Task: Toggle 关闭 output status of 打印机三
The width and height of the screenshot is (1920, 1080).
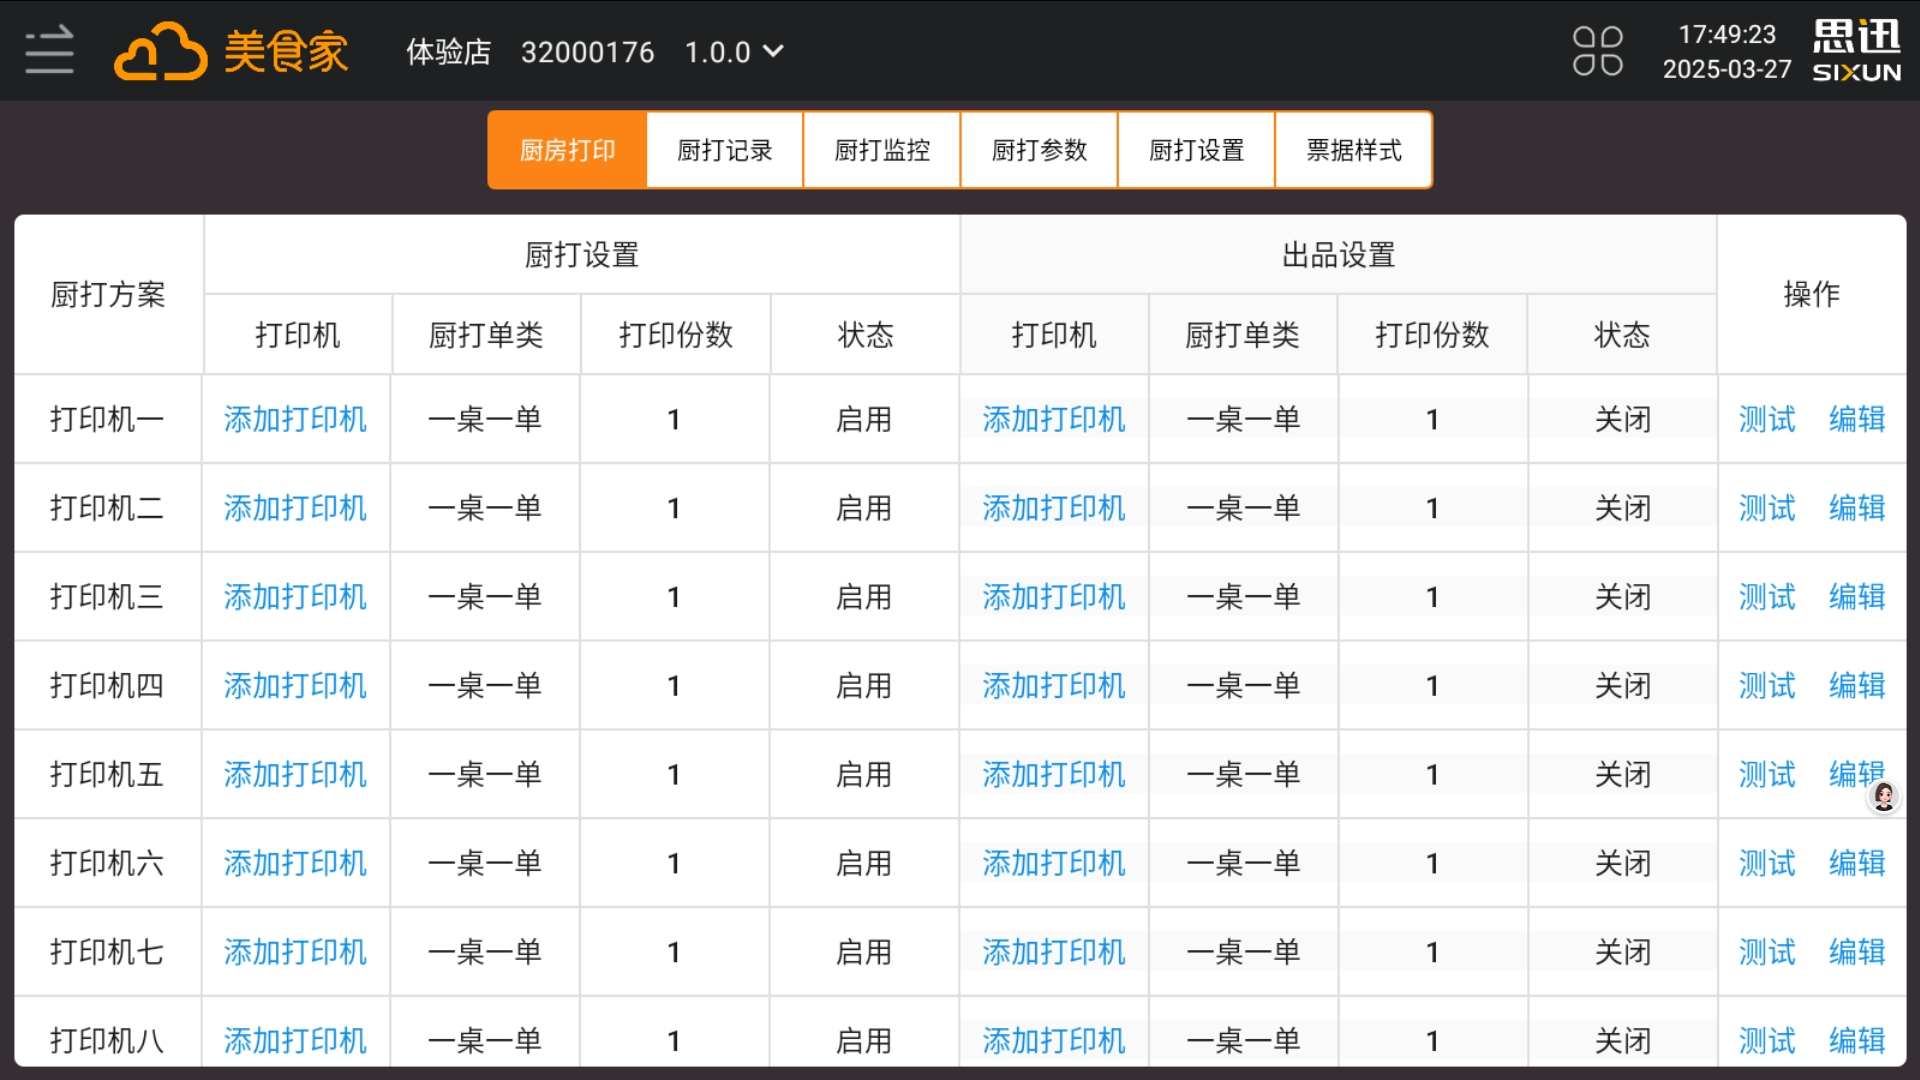Action: pyautogui.click(x=1623, y=596)
